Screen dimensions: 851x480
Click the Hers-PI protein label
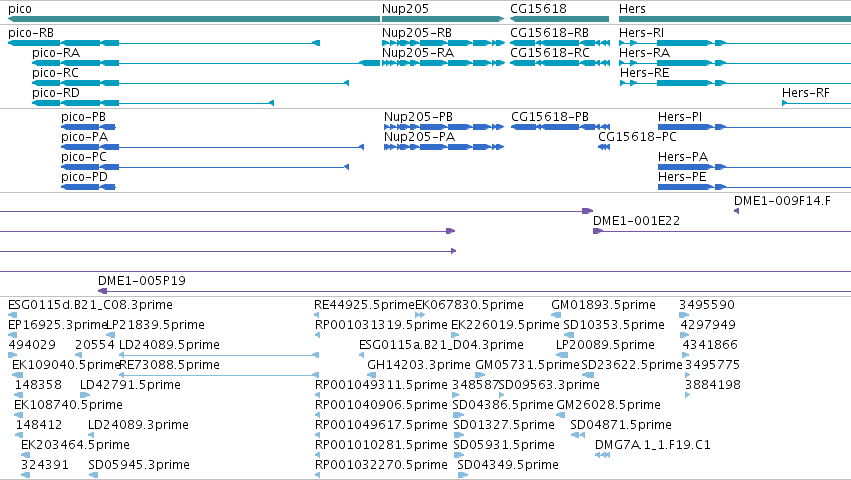(x=680, y=117)
